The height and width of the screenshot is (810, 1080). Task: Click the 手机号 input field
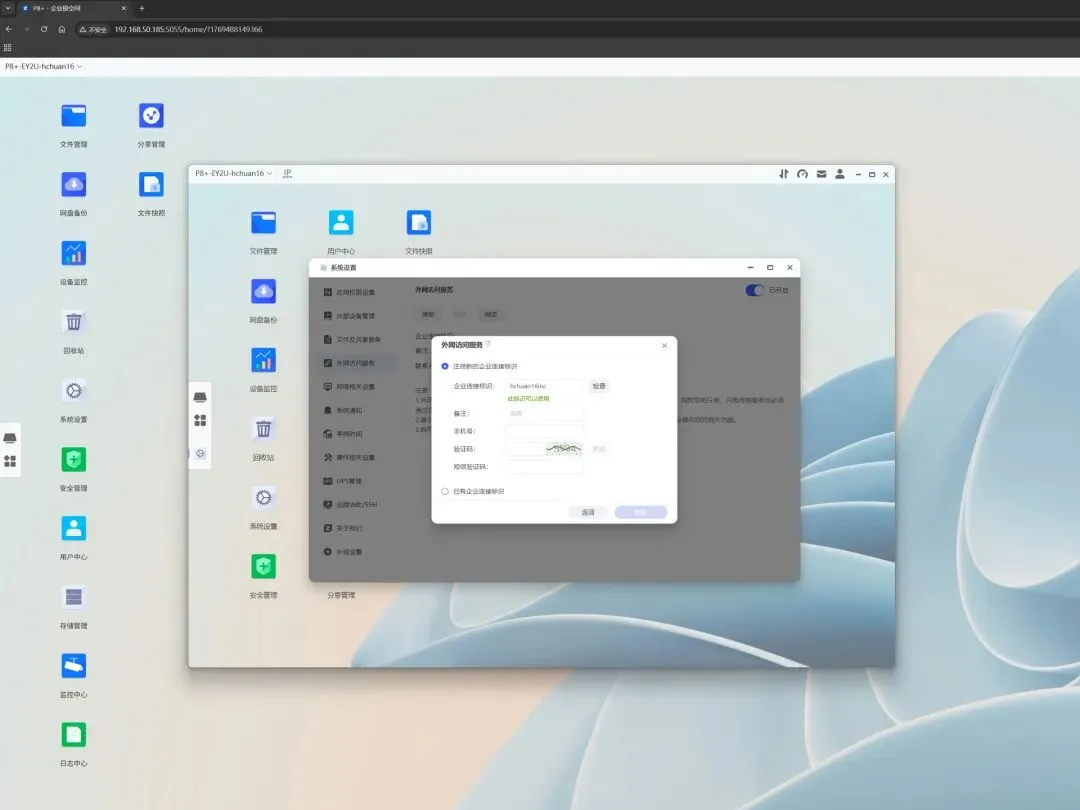544,431
